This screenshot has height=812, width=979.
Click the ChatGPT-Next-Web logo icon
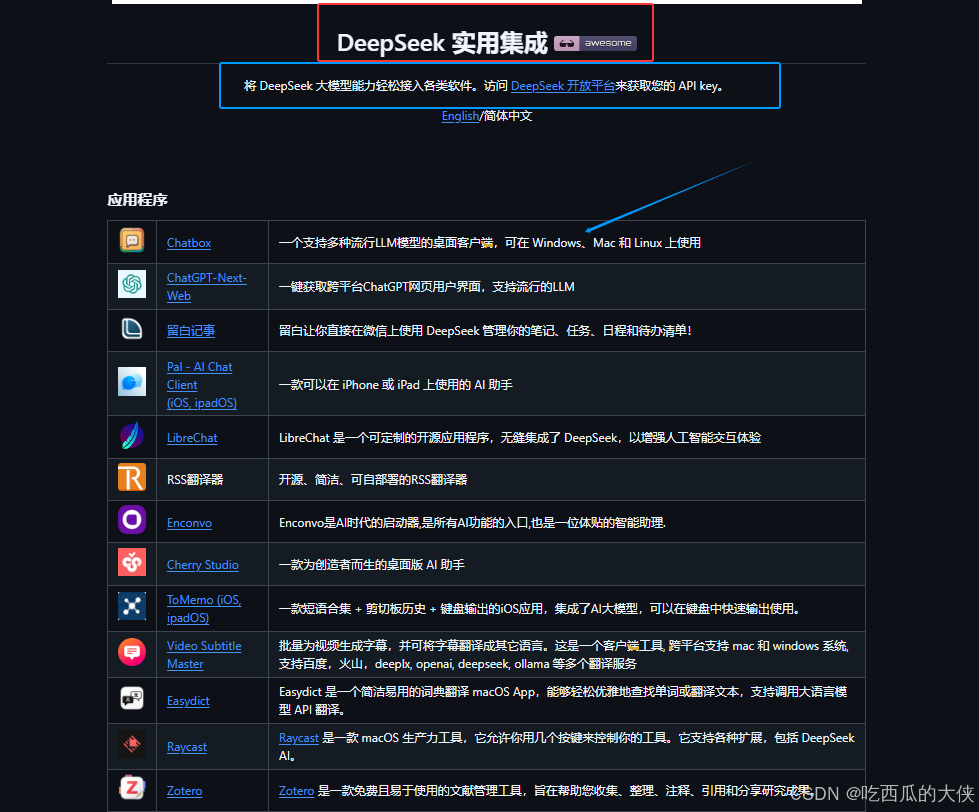[132, 284]
